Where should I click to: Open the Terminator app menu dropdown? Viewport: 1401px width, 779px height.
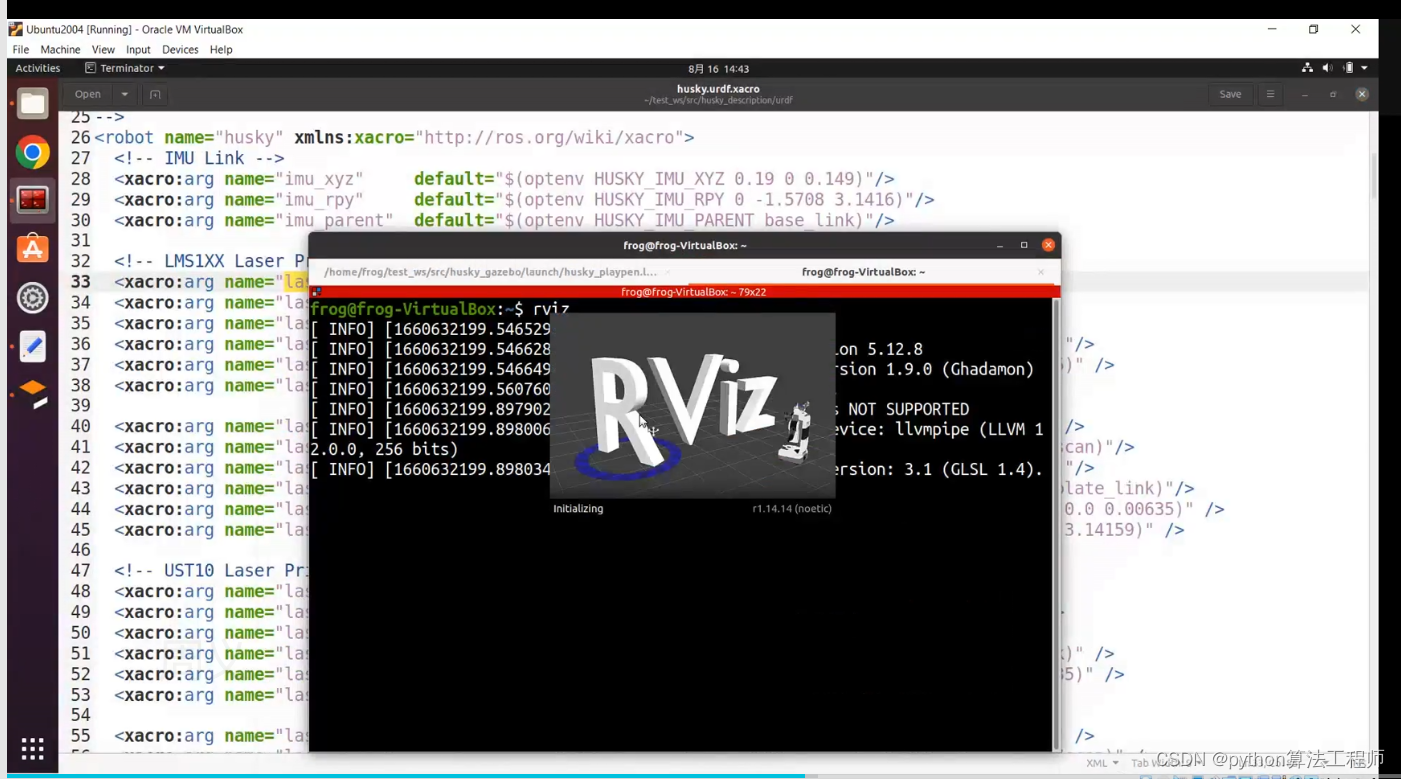click(125, 68)
